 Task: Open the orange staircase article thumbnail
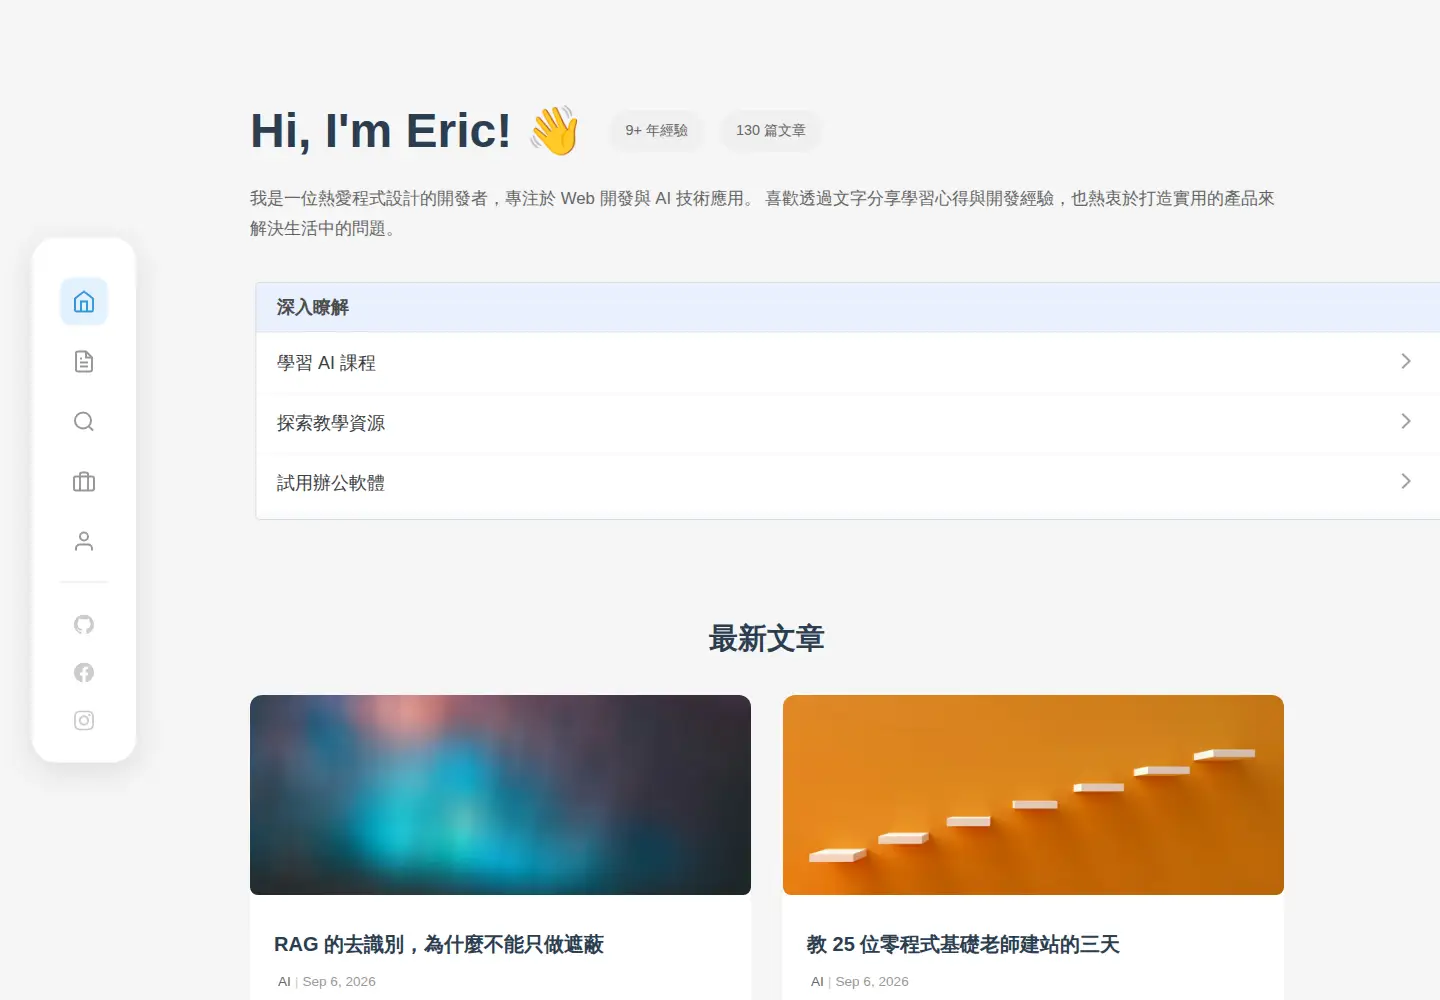(x=1033, y=795)
